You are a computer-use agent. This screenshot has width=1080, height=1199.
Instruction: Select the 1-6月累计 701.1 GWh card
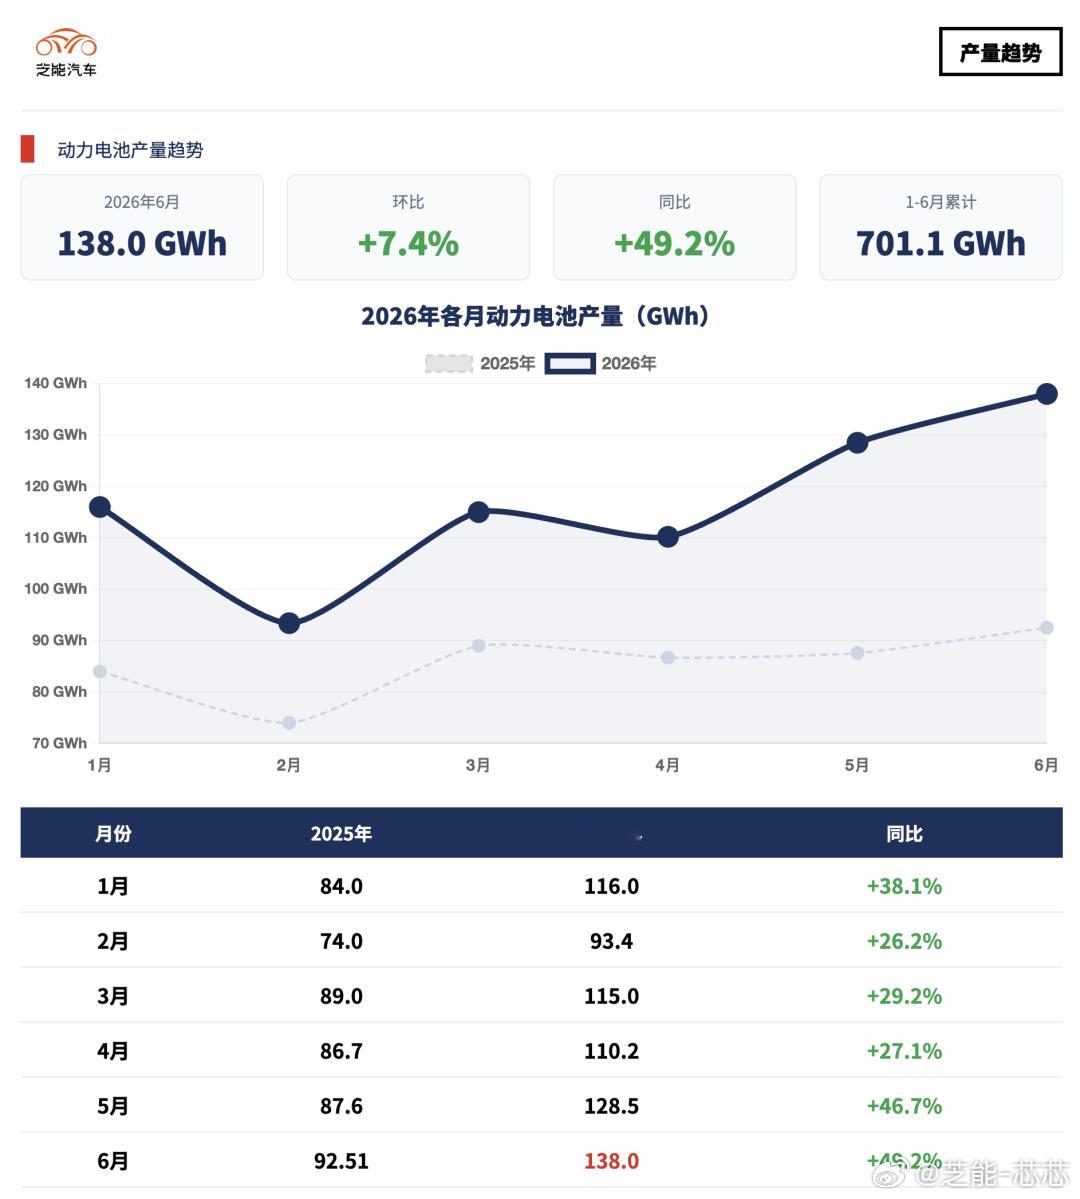click(941, 227)
